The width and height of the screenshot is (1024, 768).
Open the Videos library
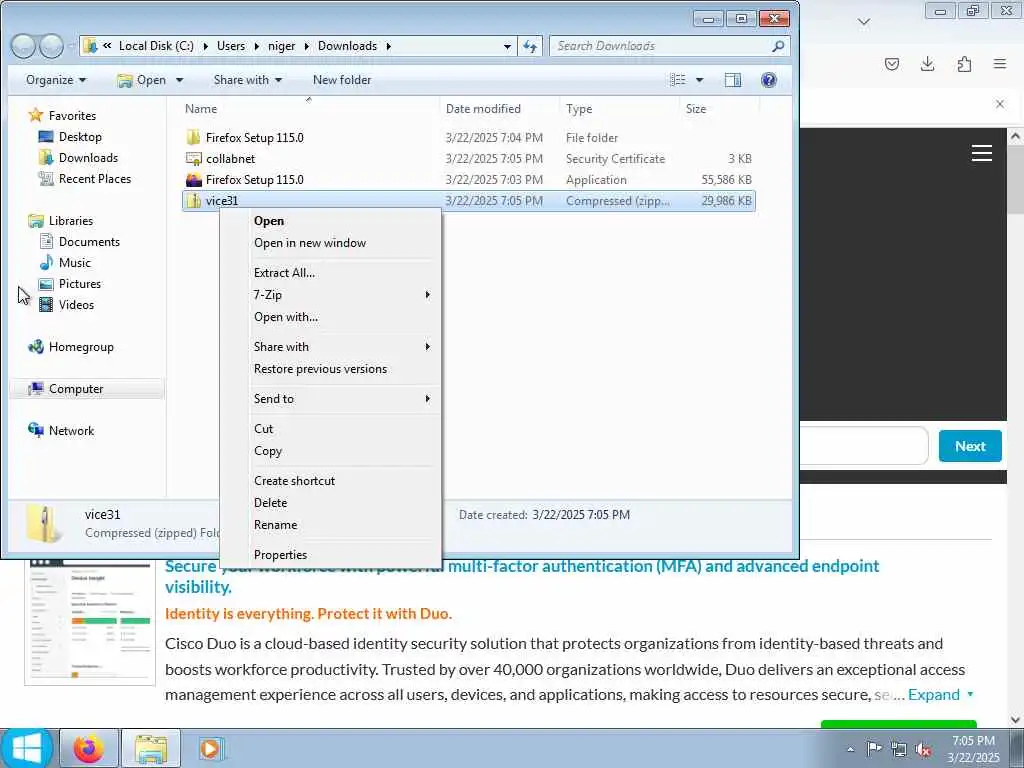click(76, 304)
